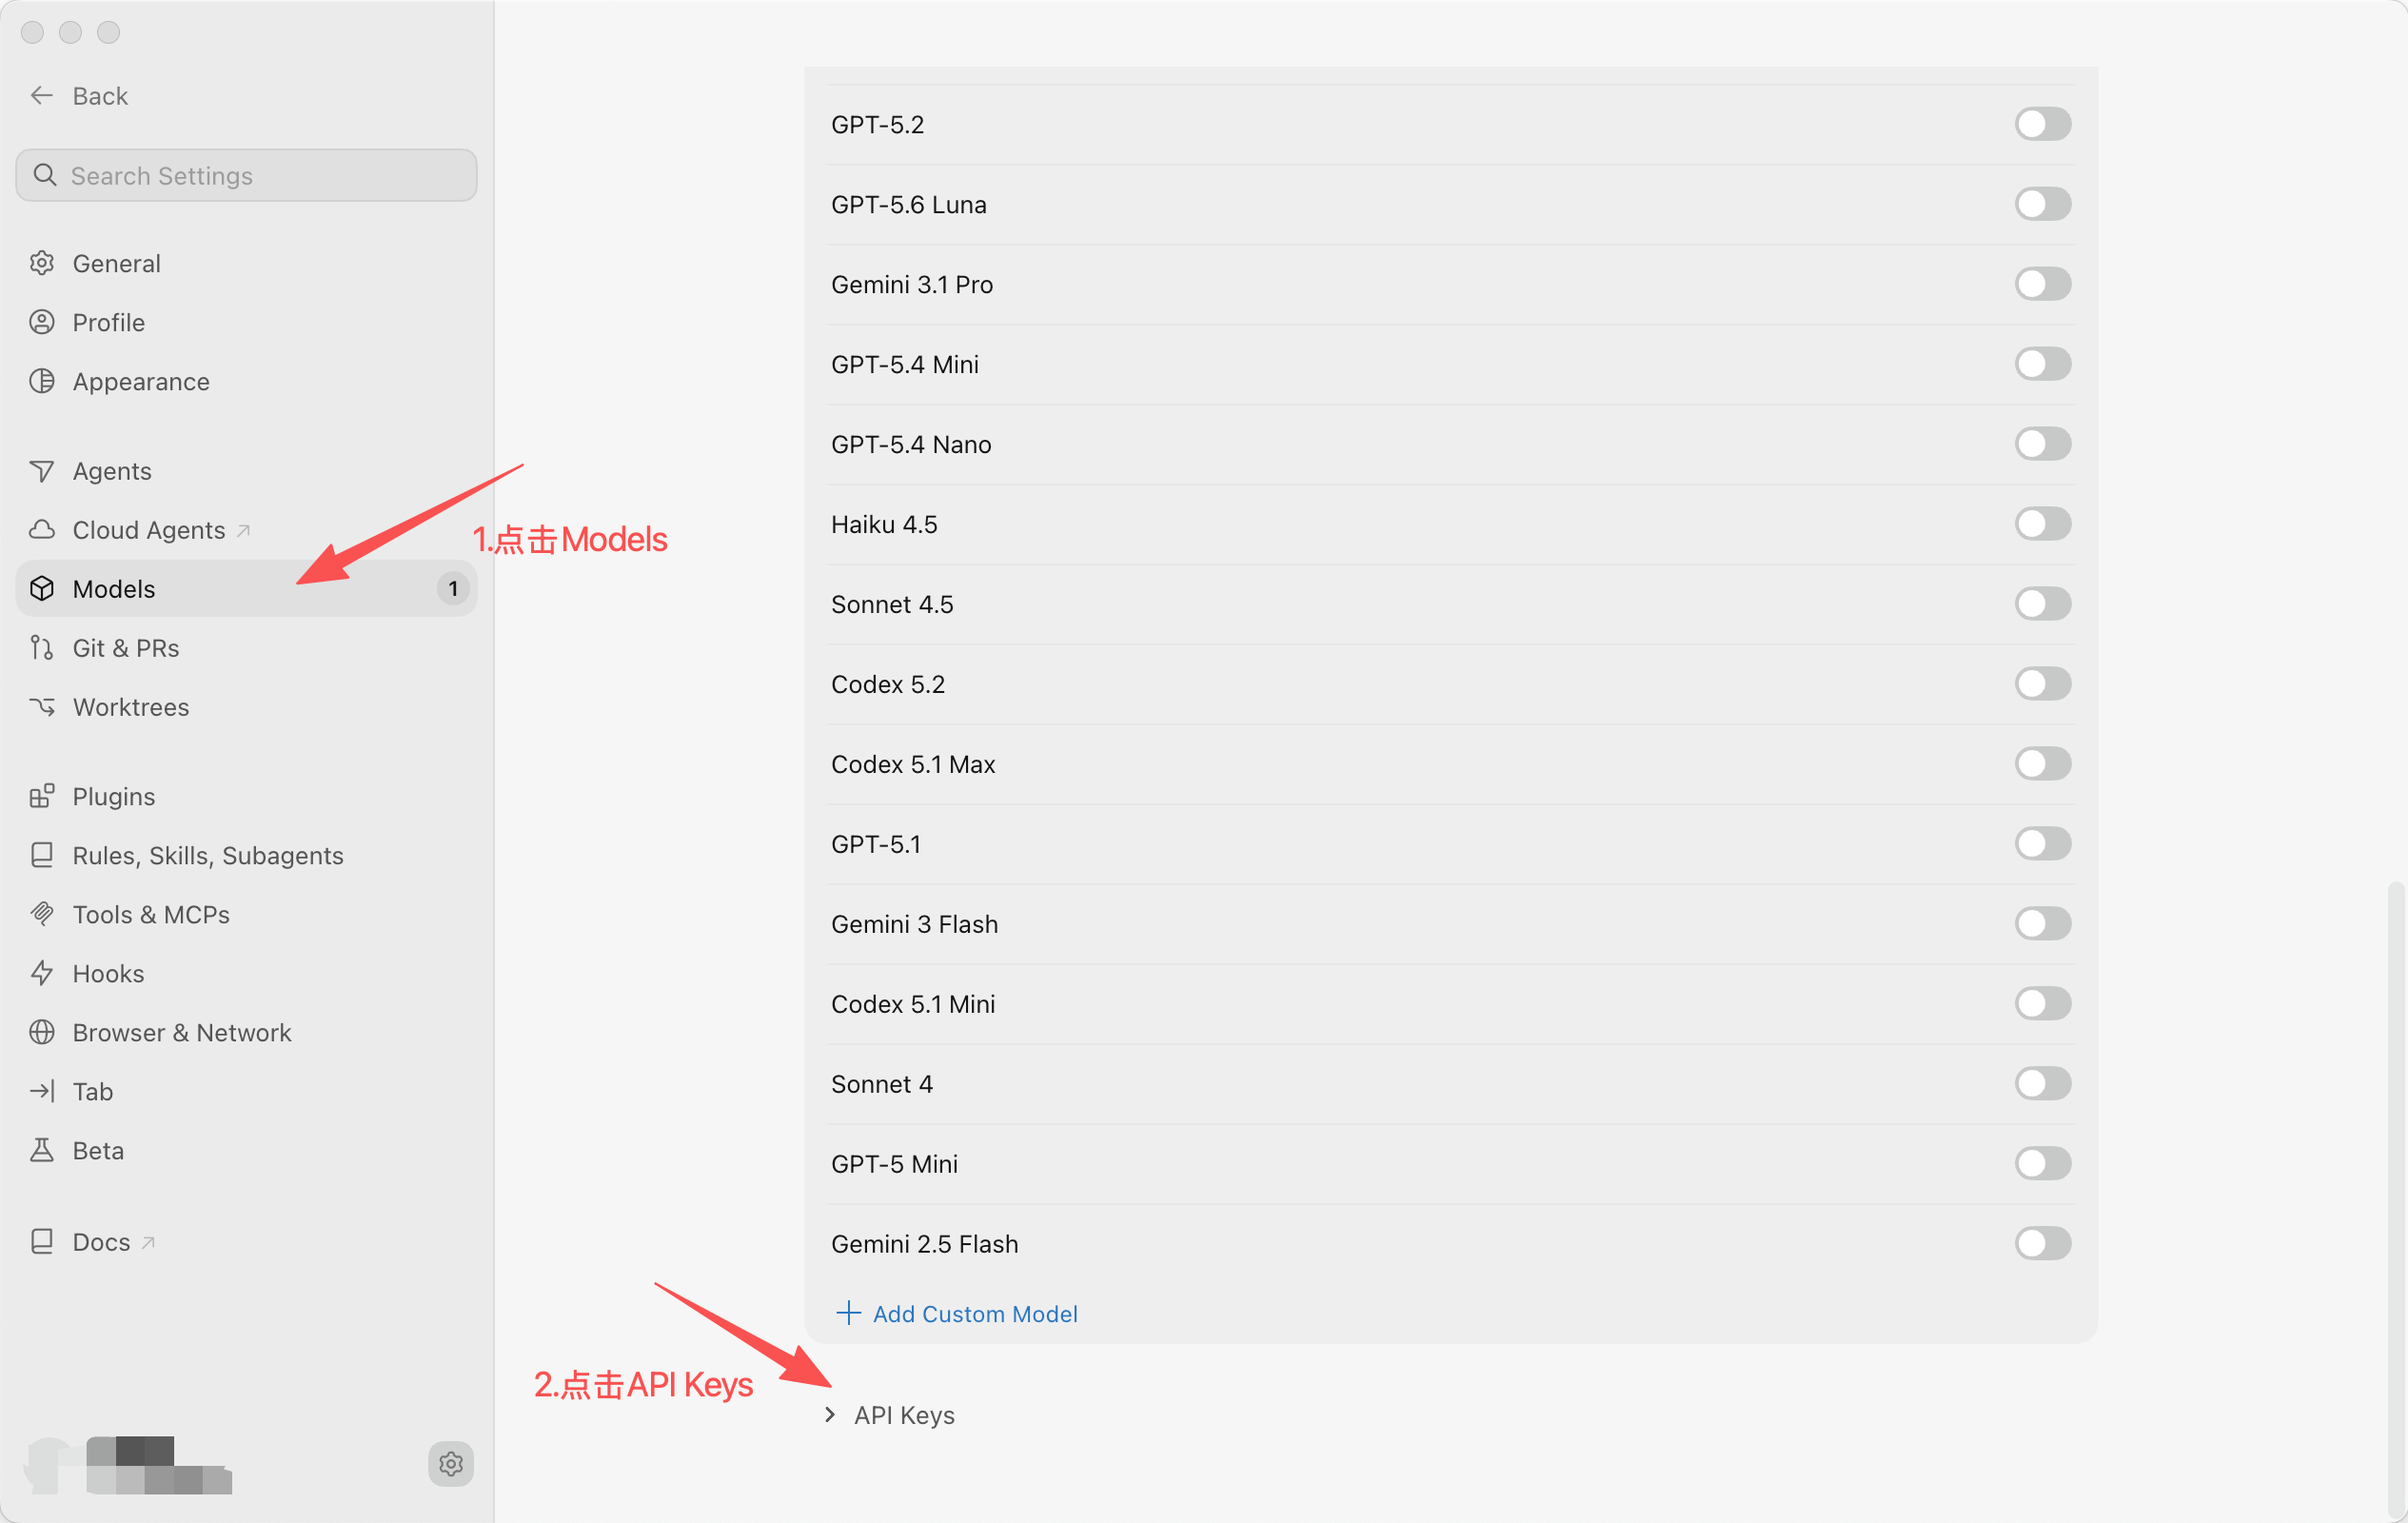Screen dimensions: 2408x1523
Task: Open the General settings page
Action: pos(246,263)
